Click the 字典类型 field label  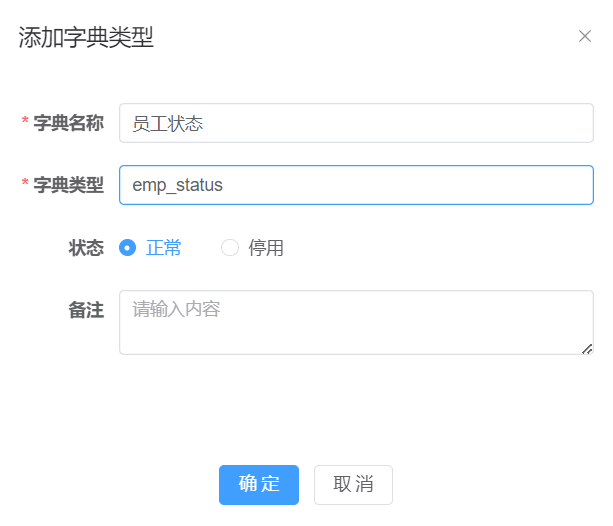click(x=68, y=185)
